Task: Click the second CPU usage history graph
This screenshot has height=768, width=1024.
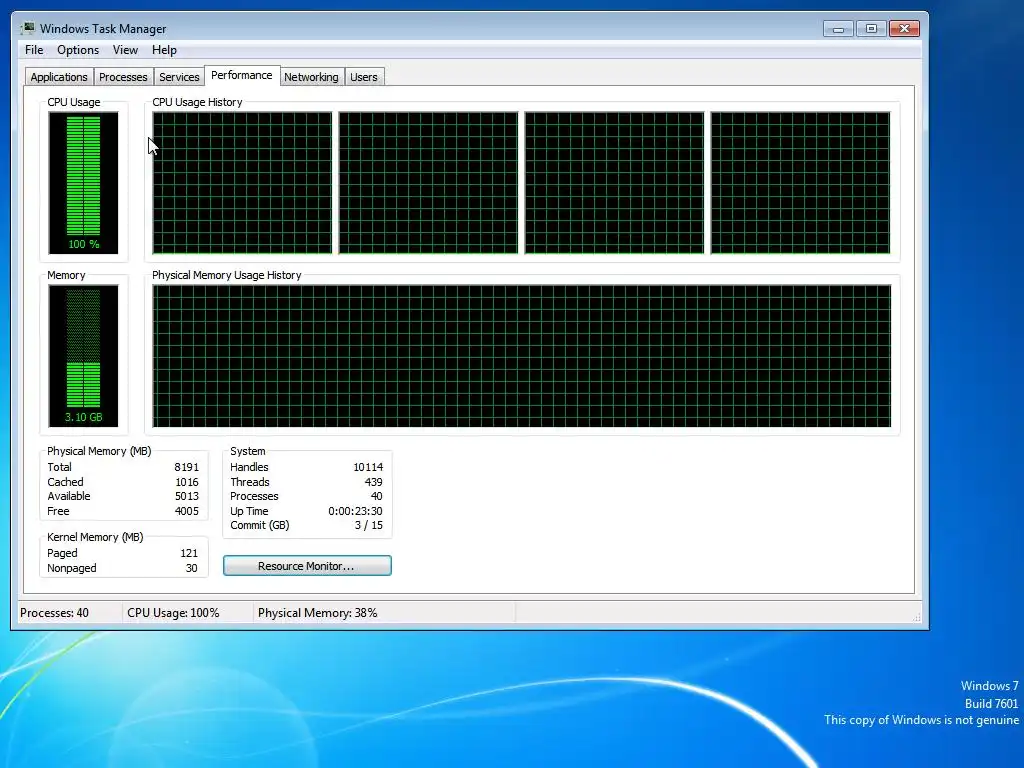Action: tap(428, 183)
